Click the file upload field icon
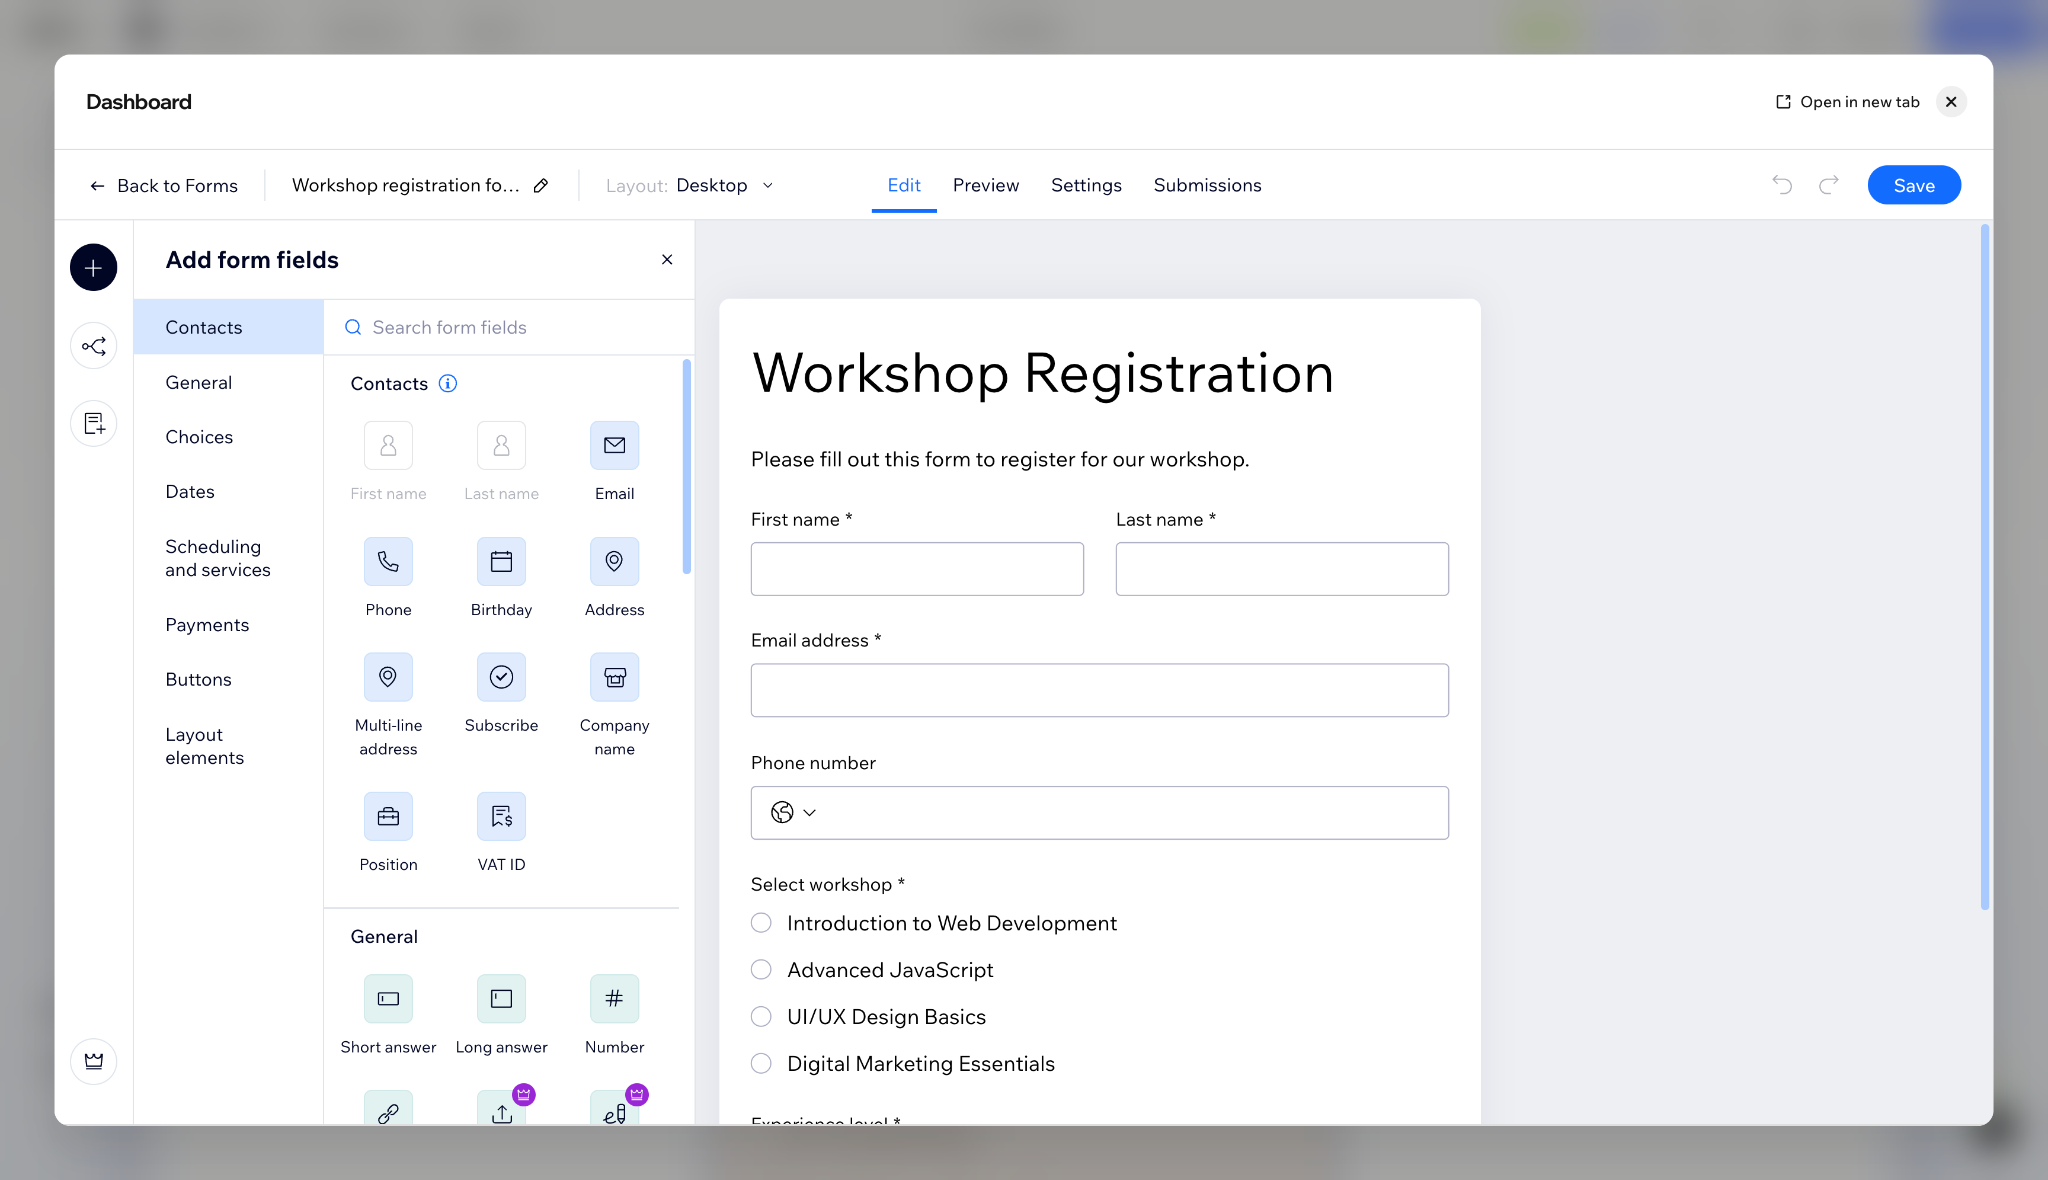This screenshot has height=1180, width=2048. click(x=501, y=1108)
